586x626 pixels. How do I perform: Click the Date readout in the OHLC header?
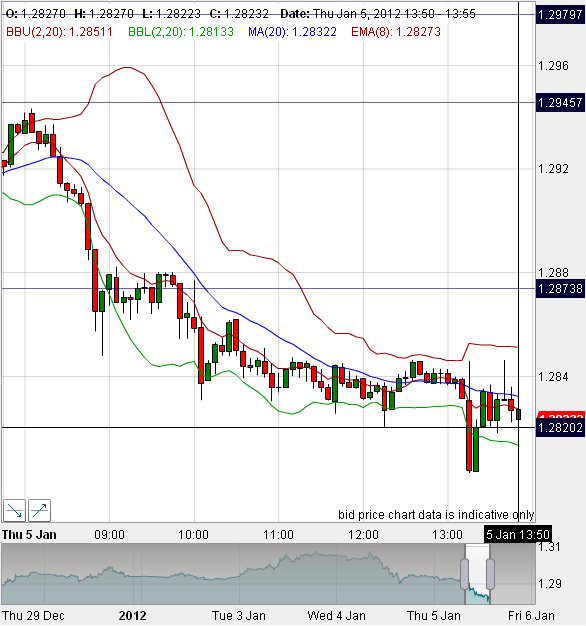pos(378,14)
